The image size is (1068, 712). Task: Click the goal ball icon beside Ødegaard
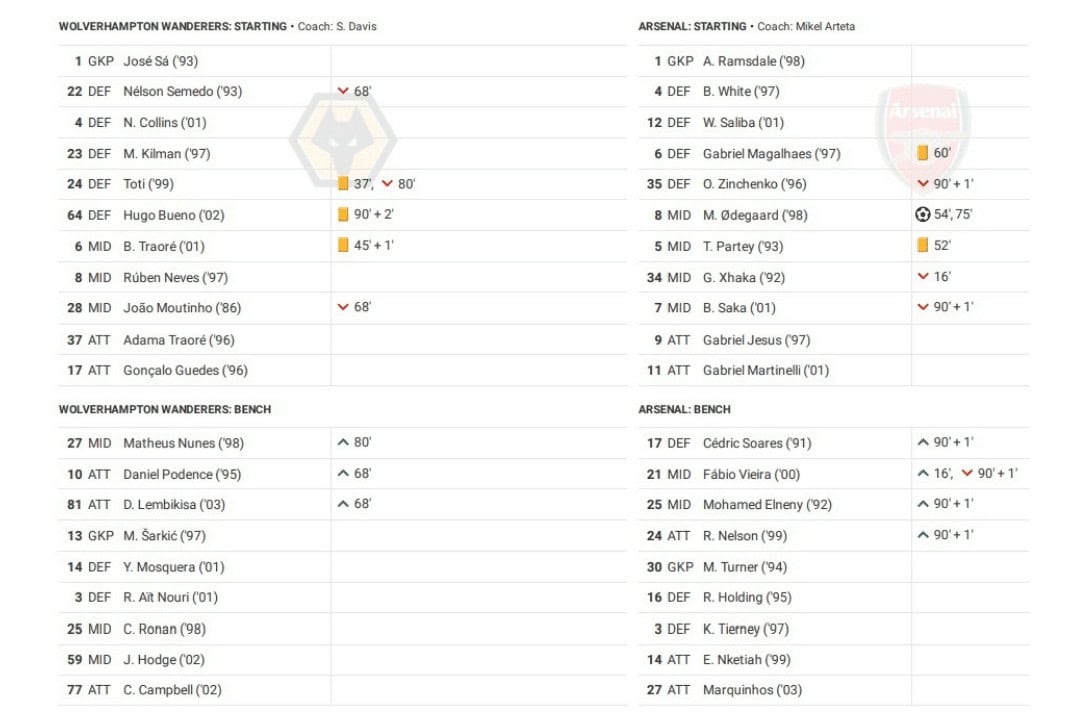click(x=923, y=215)
